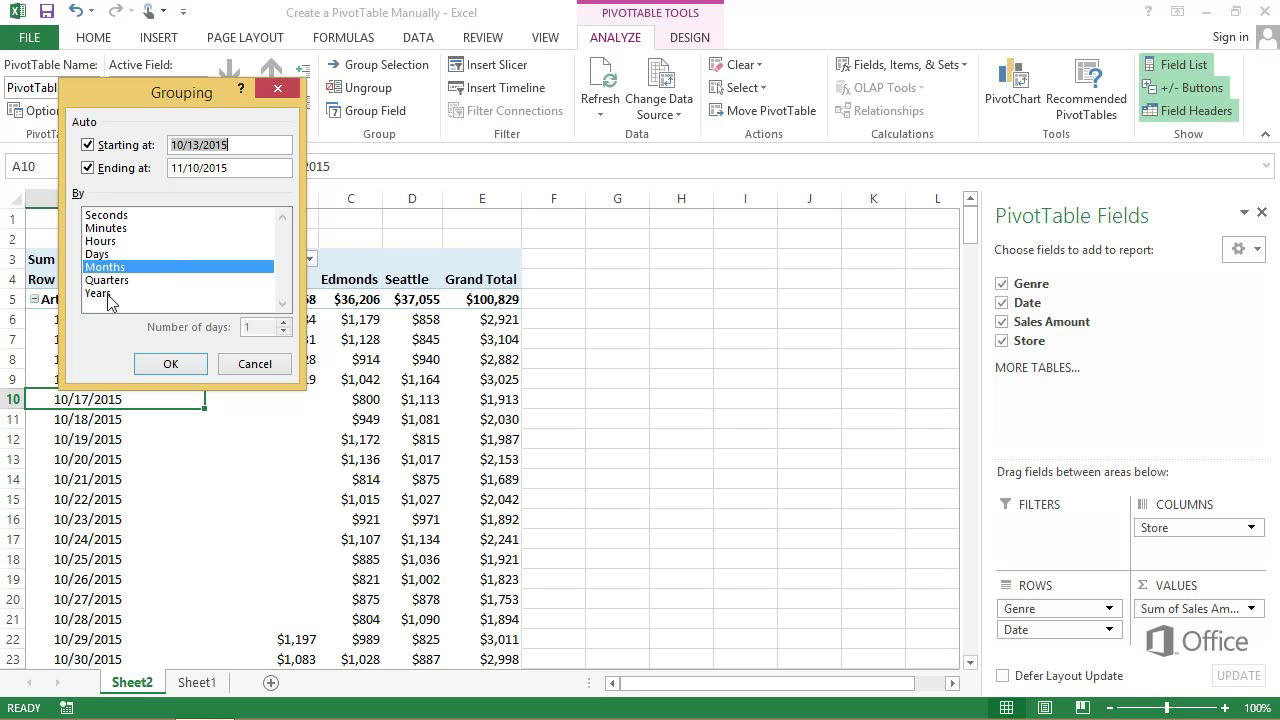This screenshot has height=720, width=1280.
Task: Select Years in the grouping By list
Action: (x=97, y=292)
